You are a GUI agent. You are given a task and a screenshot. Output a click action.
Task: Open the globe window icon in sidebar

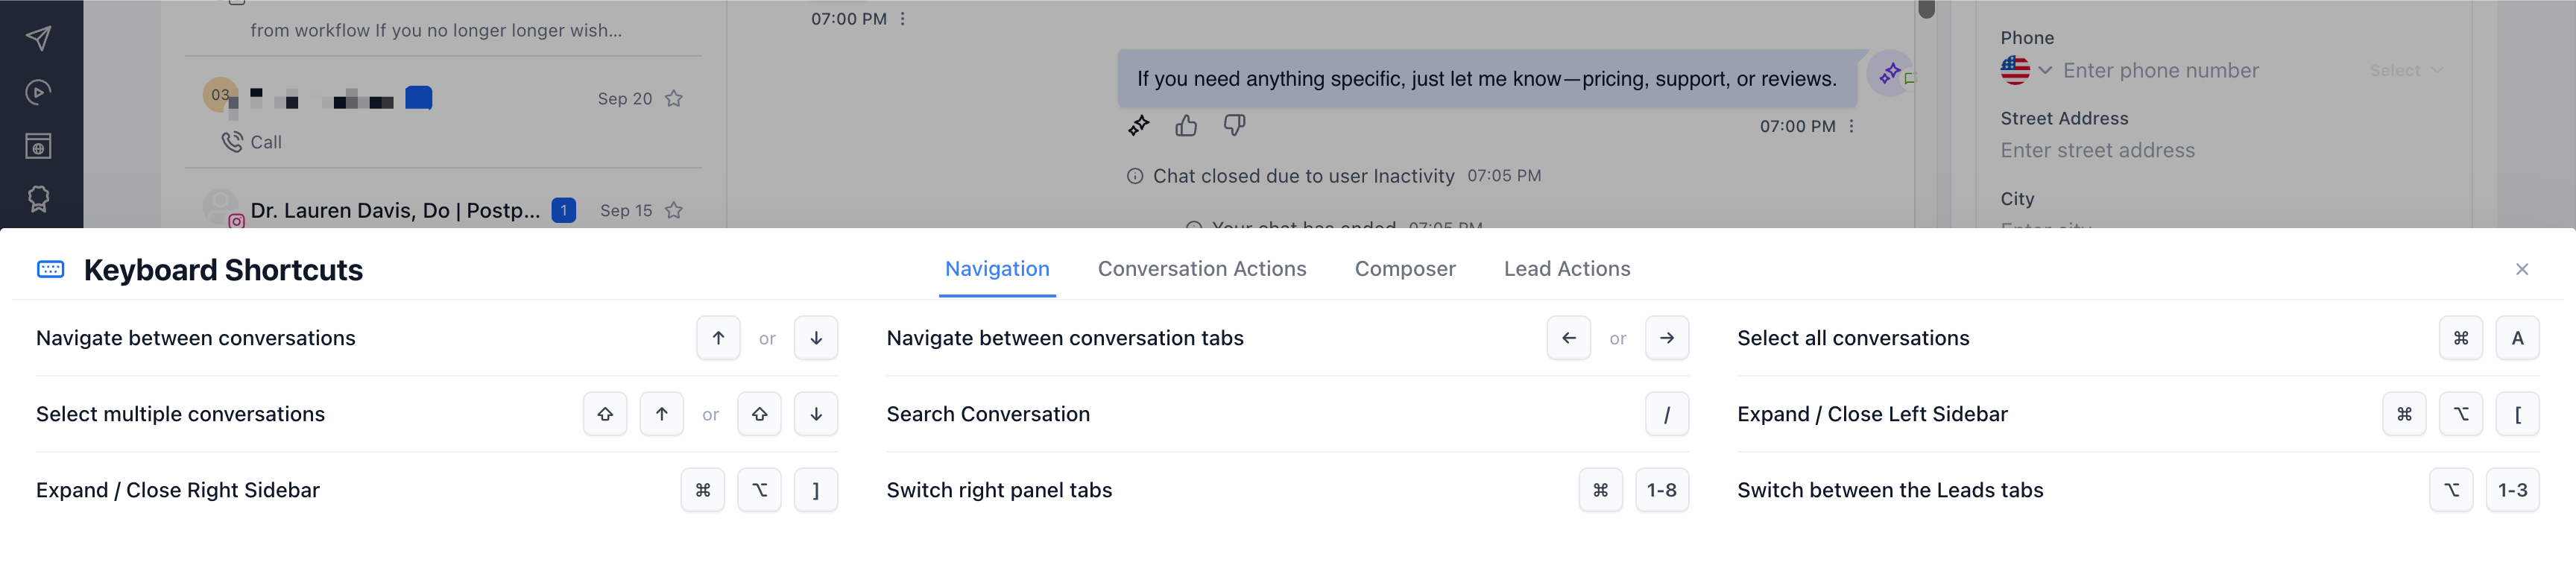coord(38,146)
